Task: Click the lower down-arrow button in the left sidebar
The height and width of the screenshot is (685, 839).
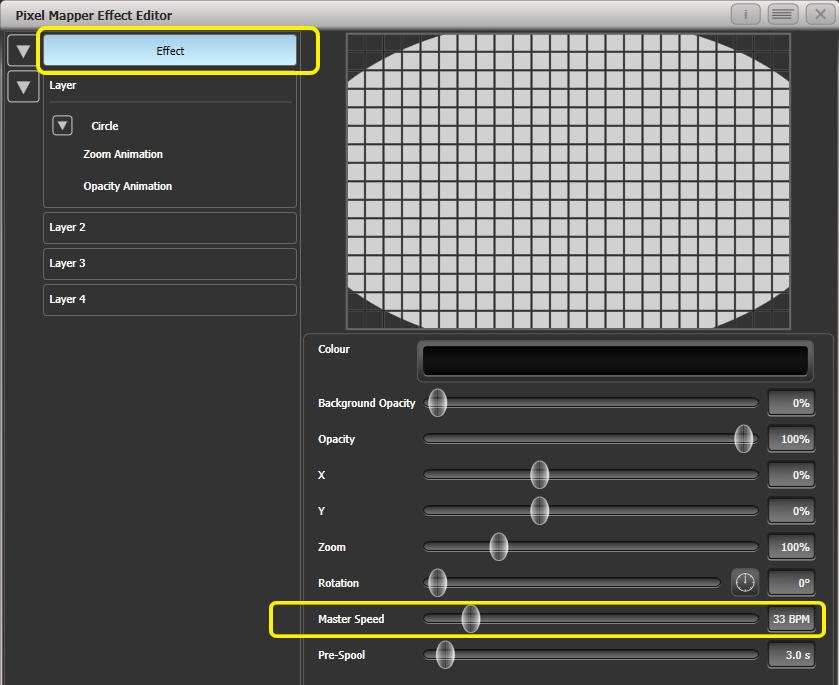Action: click(21, 87)
